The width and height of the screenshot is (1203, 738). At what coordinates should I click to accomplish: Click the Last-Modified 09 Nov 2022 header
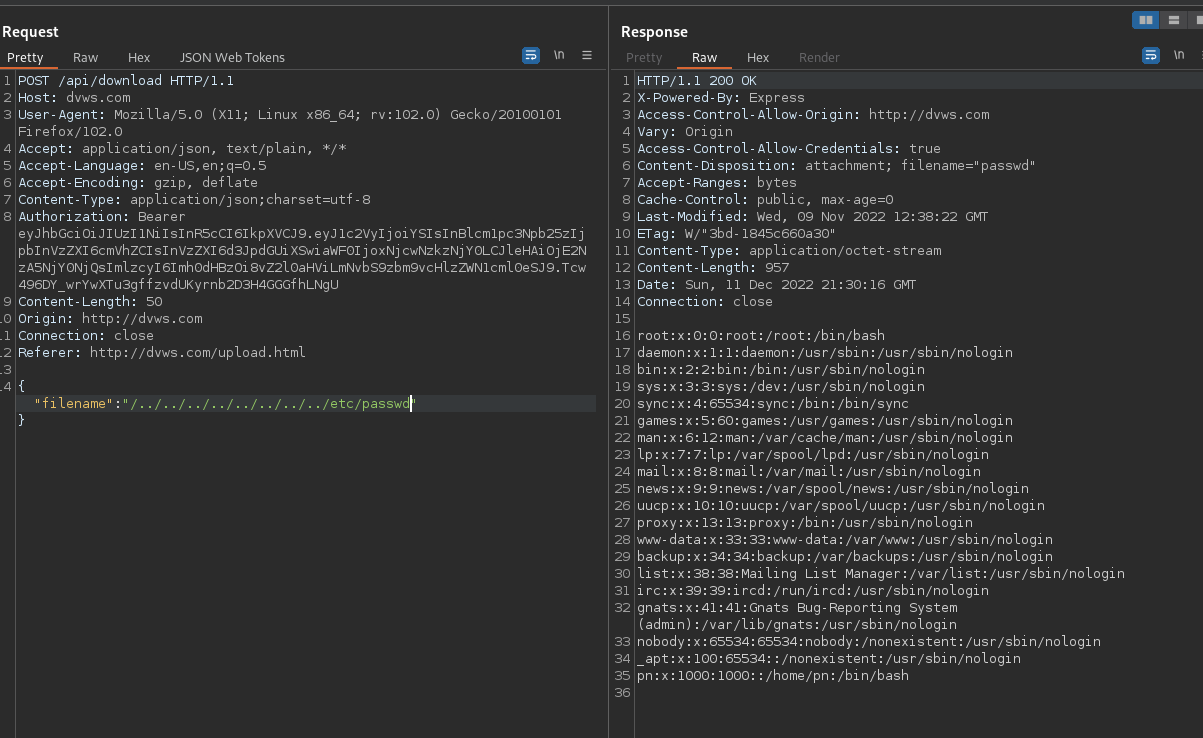point(813,217)
